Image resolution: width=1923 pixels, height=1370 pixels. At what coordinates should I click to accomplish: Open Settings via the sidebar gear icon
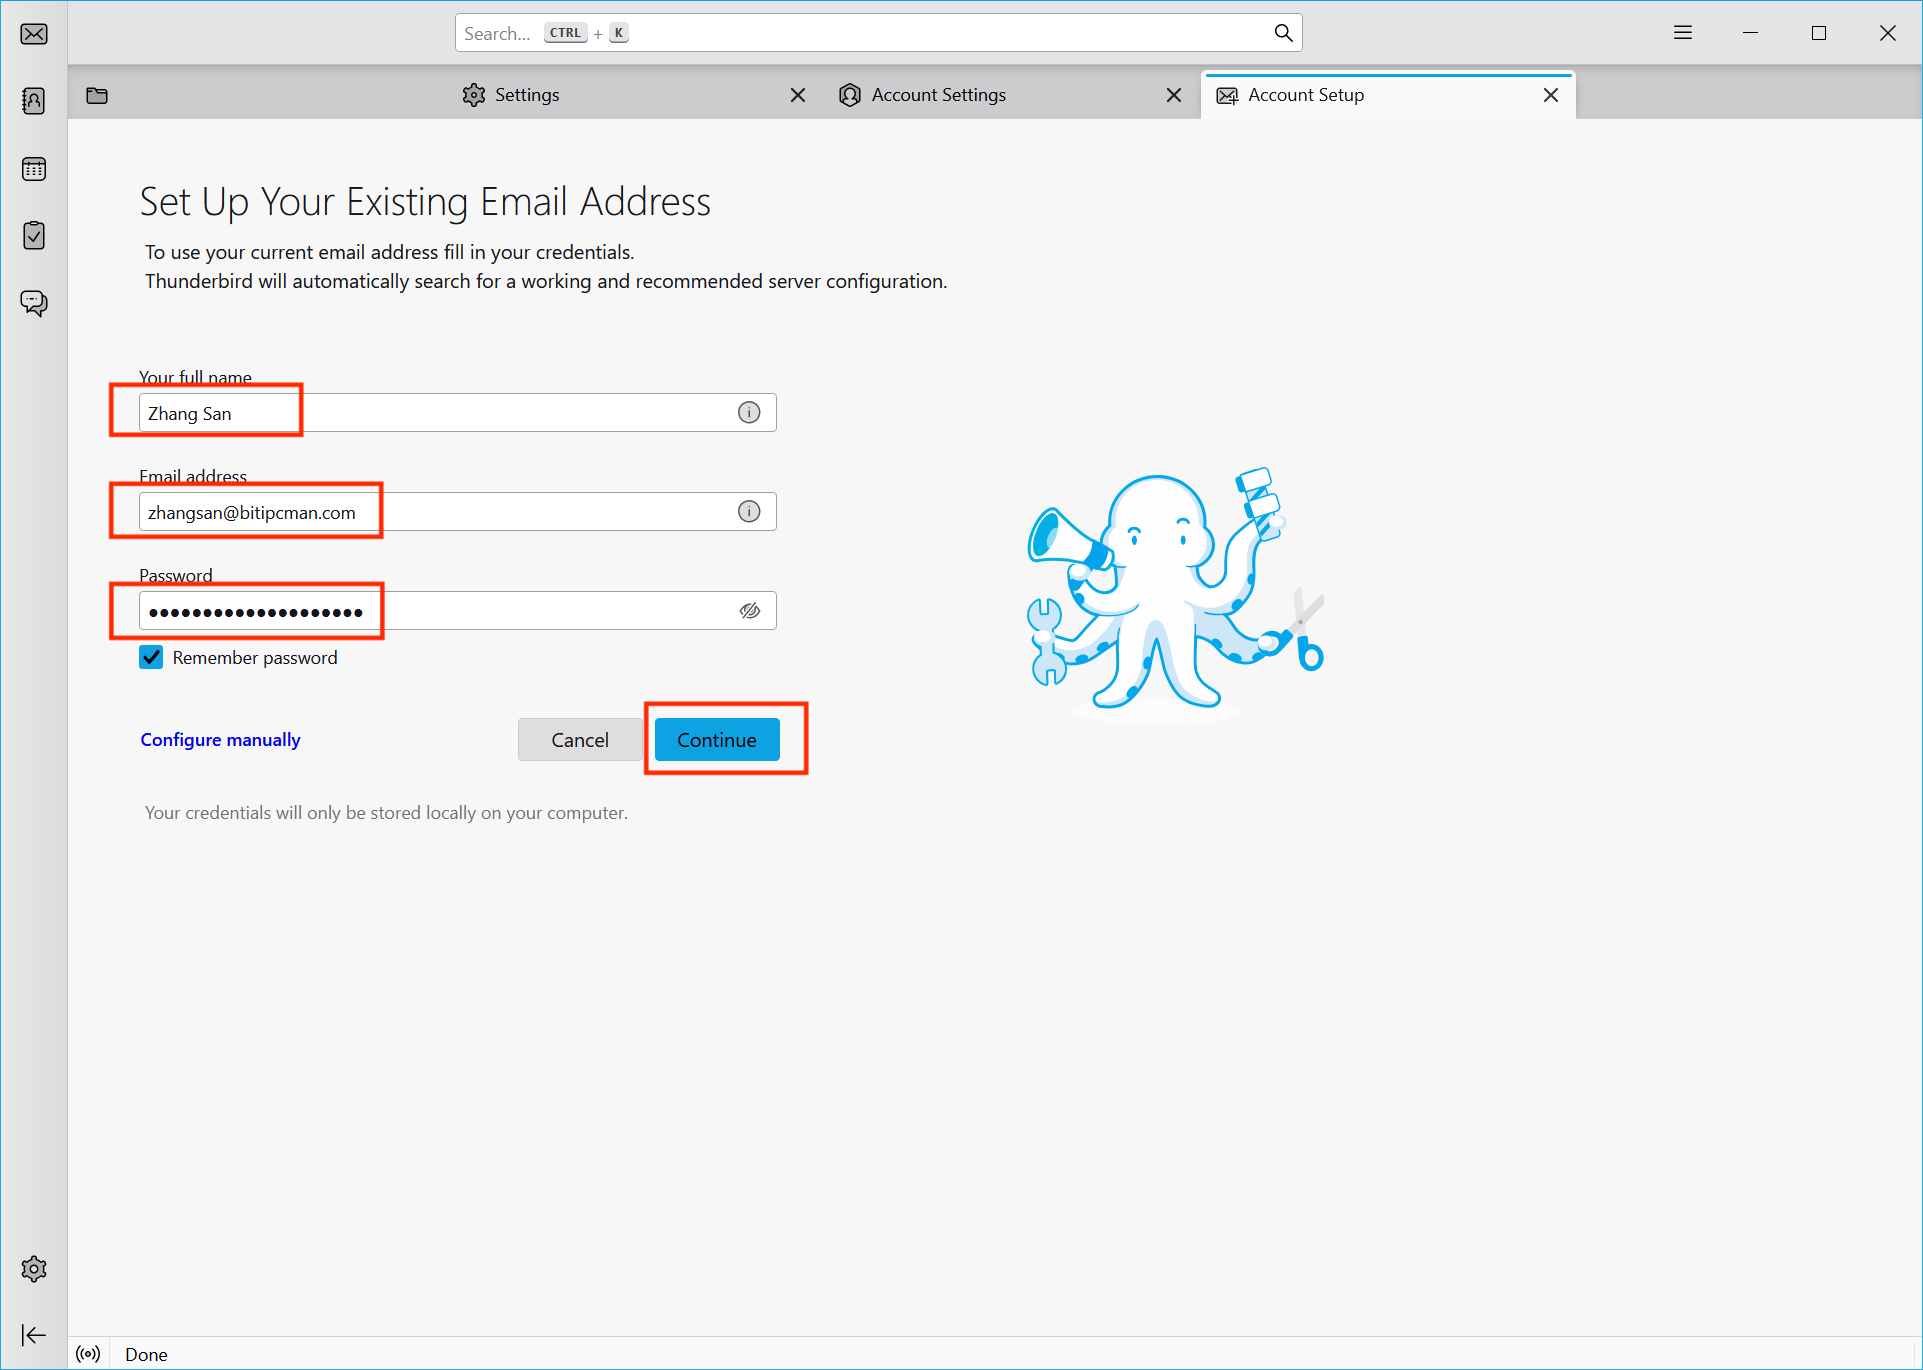pyautogui.click(x=34, y=1269)
